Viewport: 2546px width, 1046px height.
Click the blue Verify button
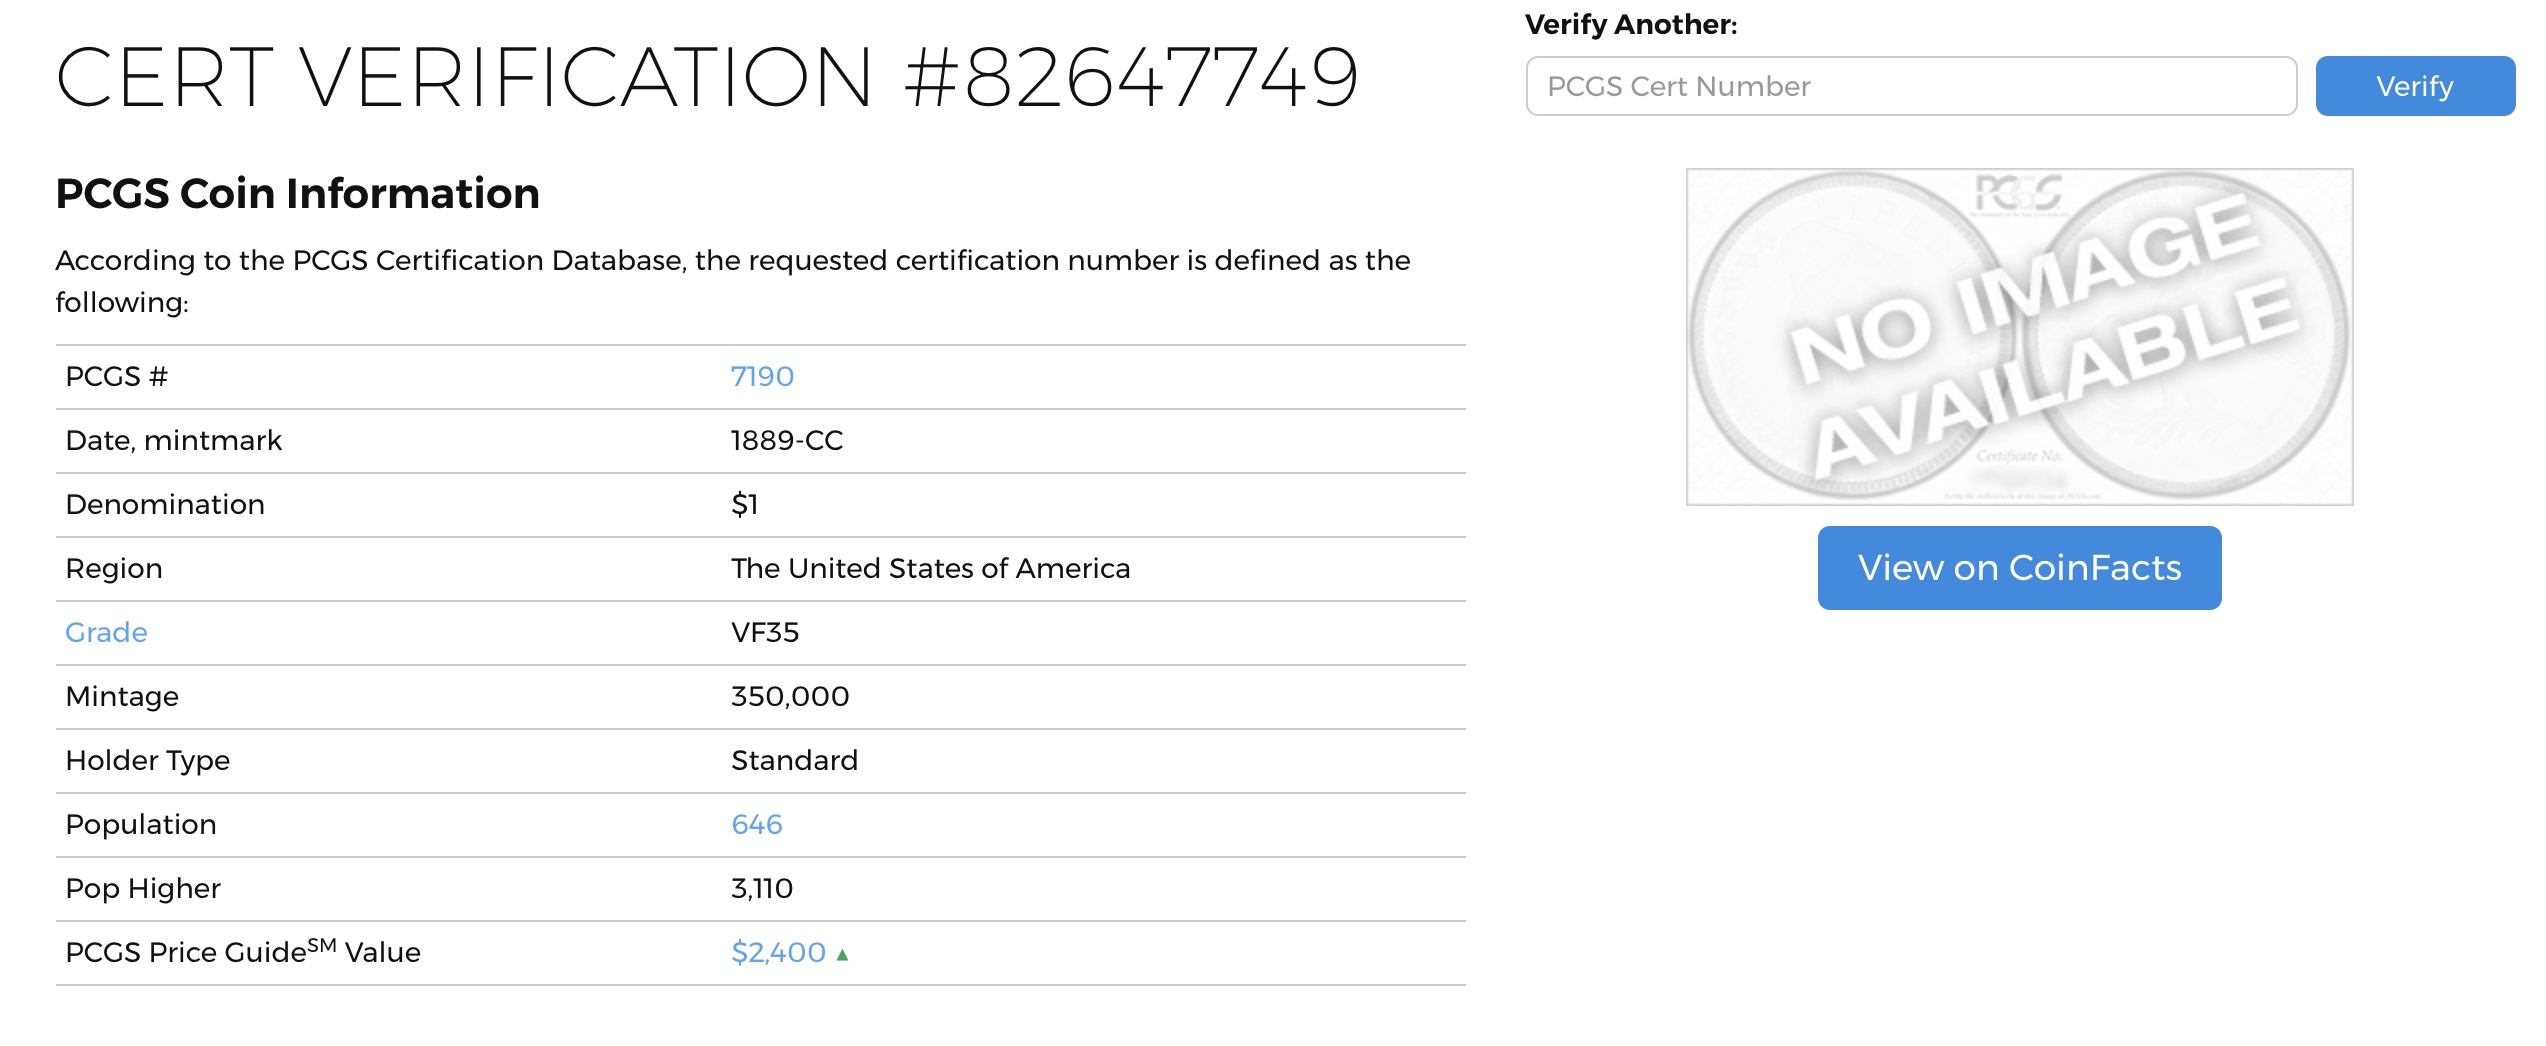pyautogui.click(x=2415, y=86)
